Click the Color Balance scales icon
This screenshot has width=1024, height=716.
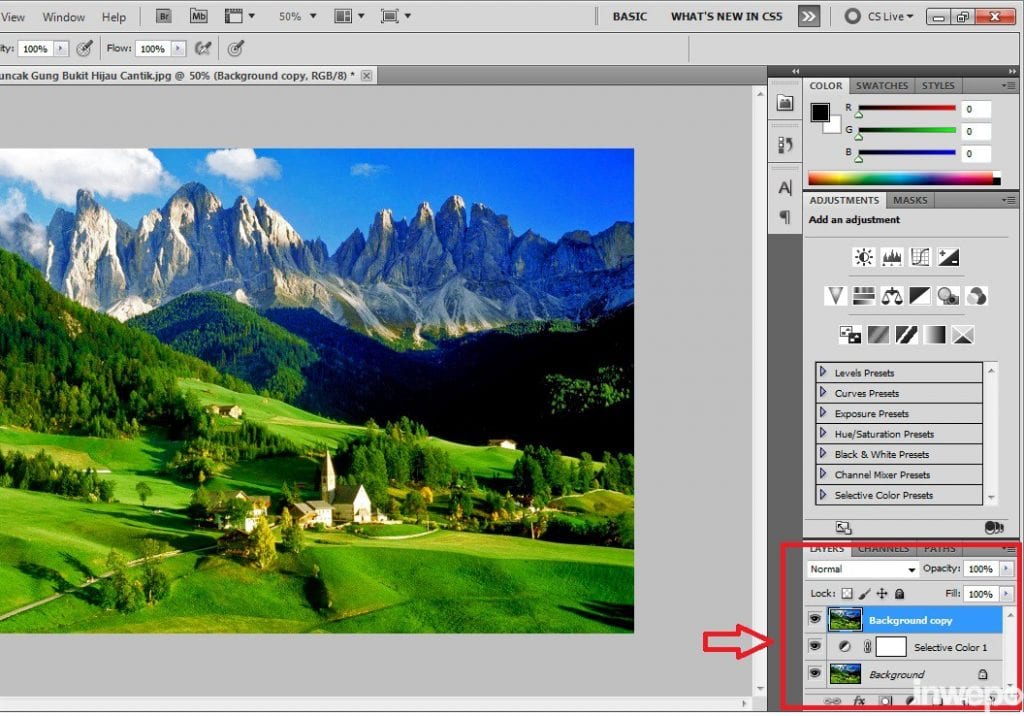(x=892, y=296)
